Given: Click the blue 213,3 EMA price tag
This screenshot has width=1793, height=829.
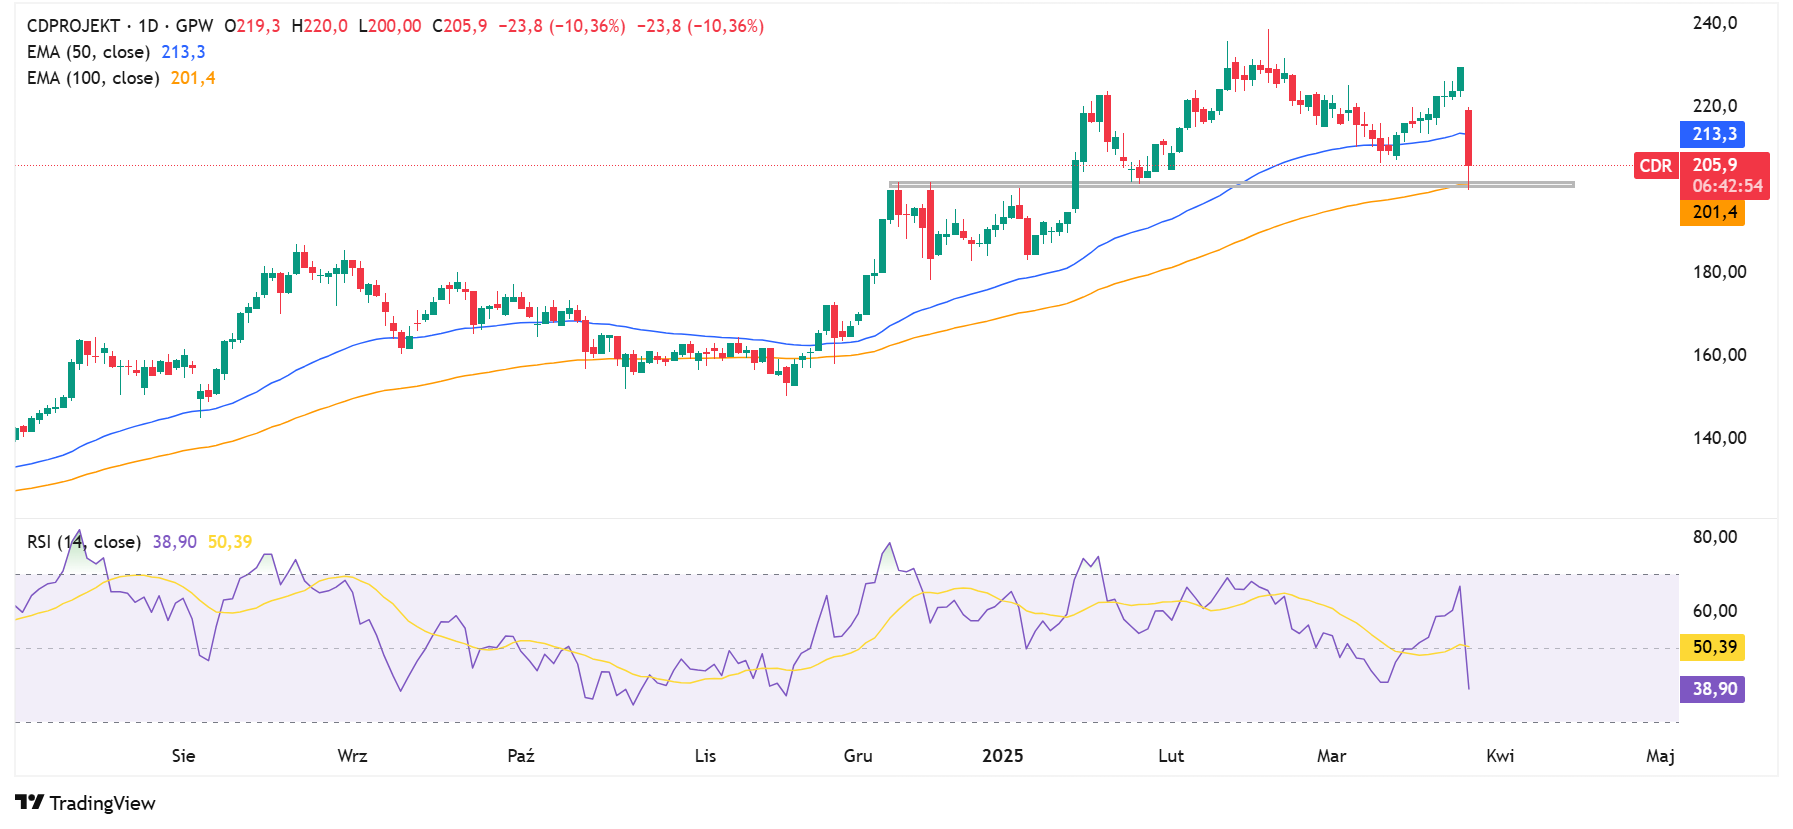Looking at the screenshot, I should pos(1713,134).
